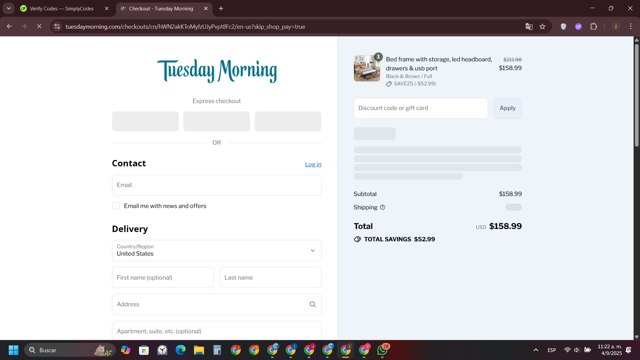Open the Windows Start menu
The height and width of the screenshot is (360, 640).
pyautogui.click(x=13, y=350)
